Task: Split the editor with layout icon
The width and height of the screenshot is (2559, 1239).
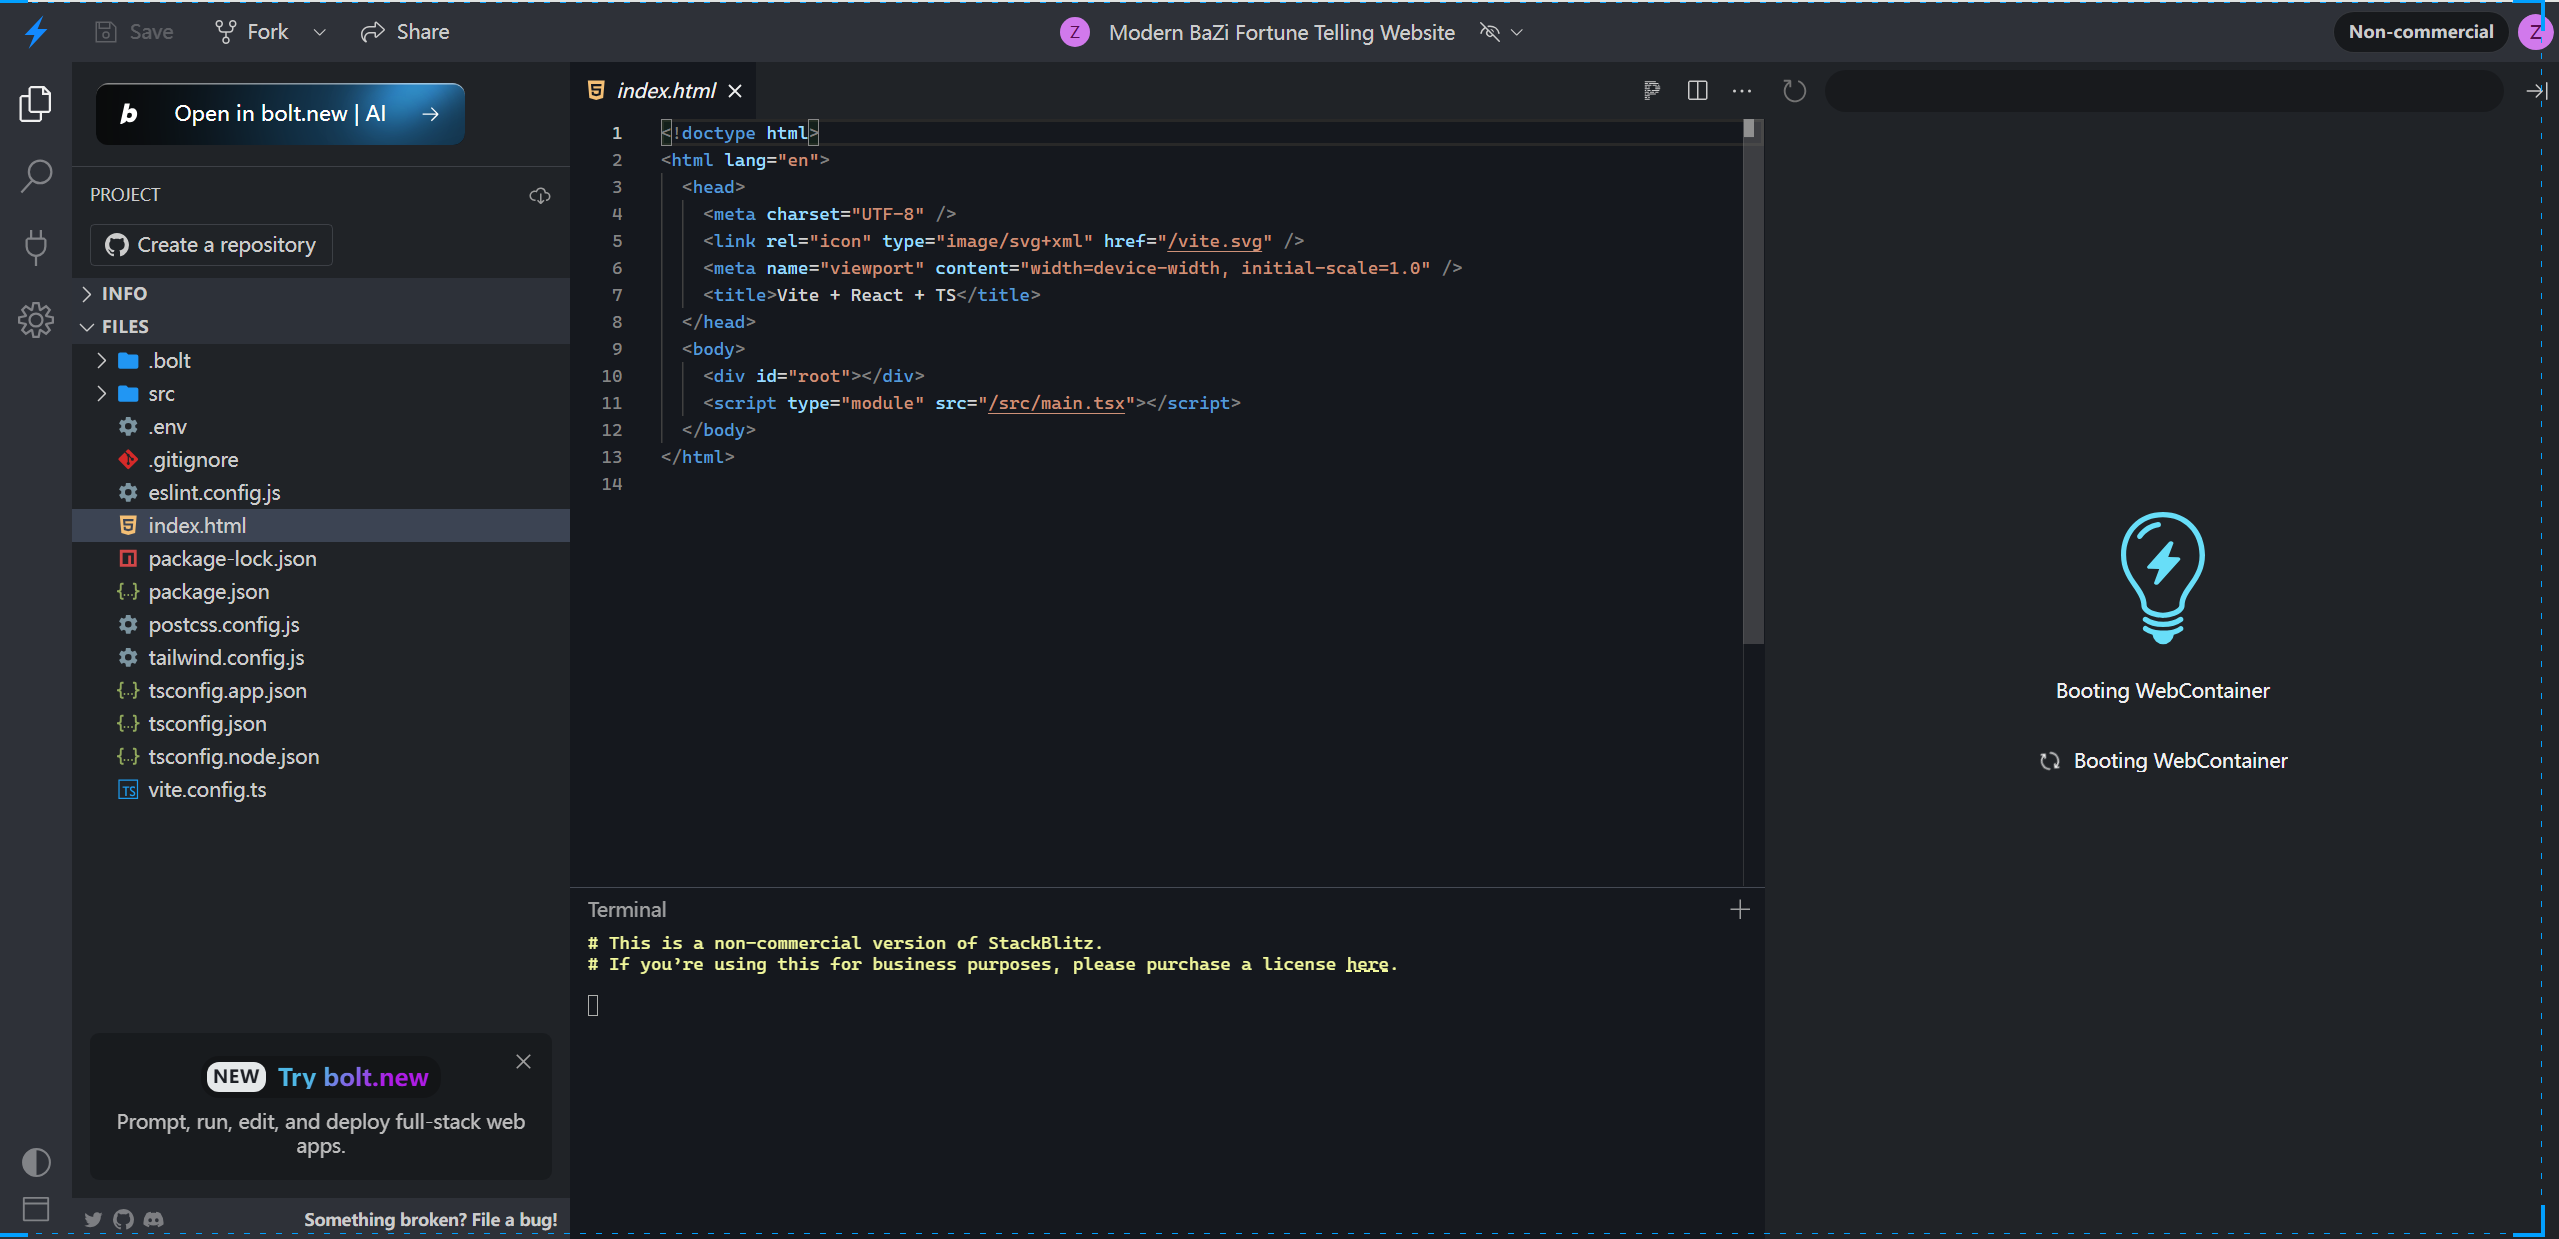Action: click(1697, 91)
